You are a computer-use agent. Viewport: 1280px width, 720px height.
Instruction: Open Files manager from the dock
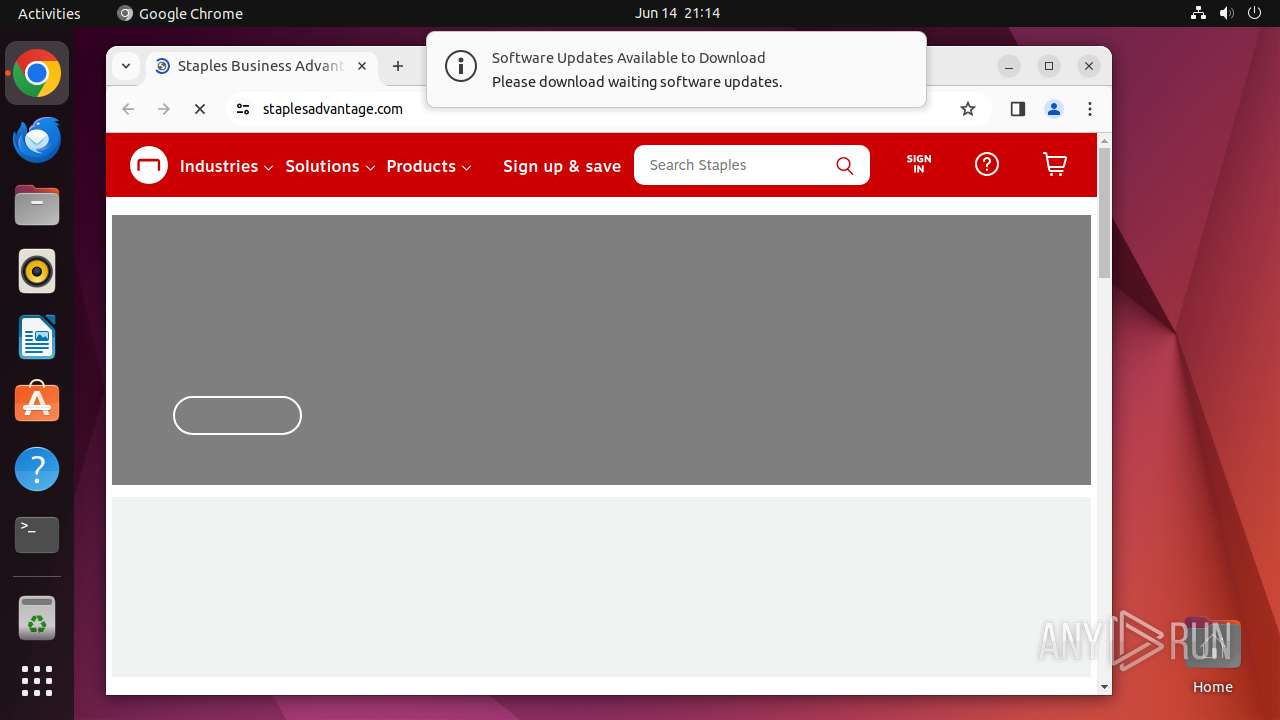(37, 205)
